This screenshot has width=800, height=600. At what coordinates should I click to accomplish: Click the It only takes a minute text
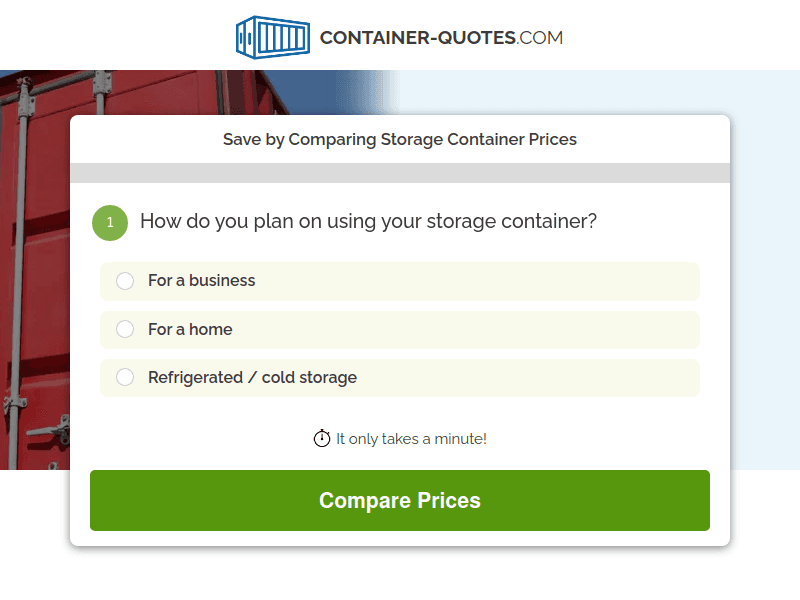click(x=410, y=438)
